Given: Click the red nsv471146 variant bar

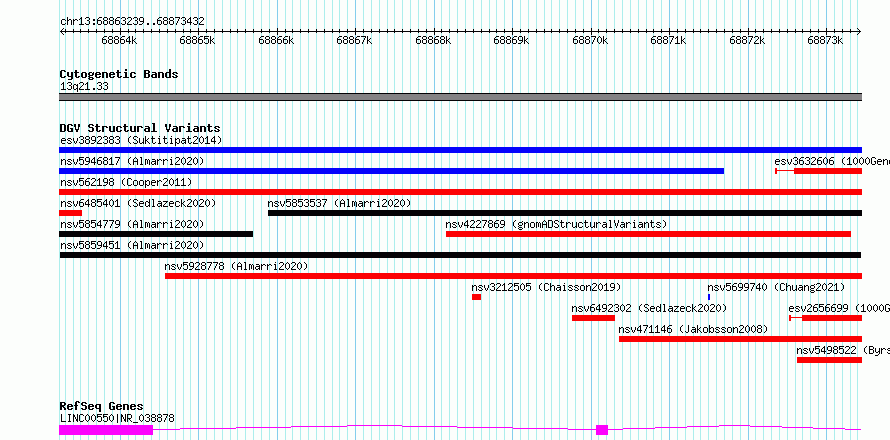Looking at the screenshot, I should tap(741, 339).
